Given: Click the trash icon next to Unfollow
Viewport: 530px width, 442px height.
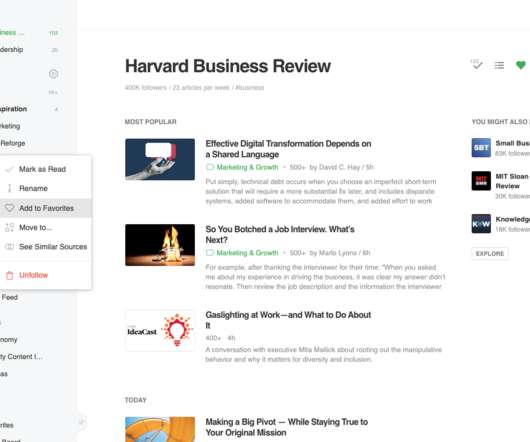Looking at the screenshot, I should click(9, 275).
